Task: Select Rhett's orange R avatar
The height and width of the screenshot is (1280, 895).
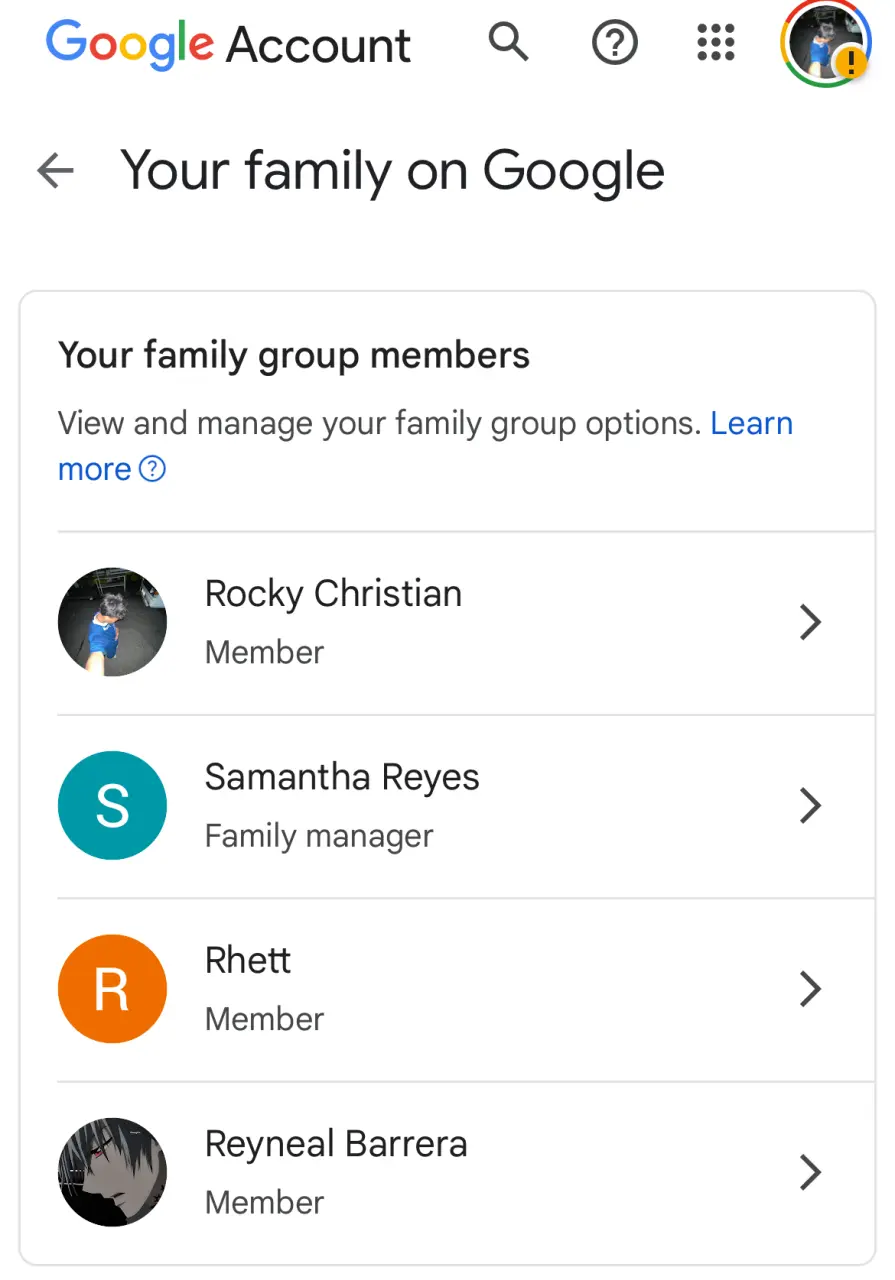Action: 112,988
